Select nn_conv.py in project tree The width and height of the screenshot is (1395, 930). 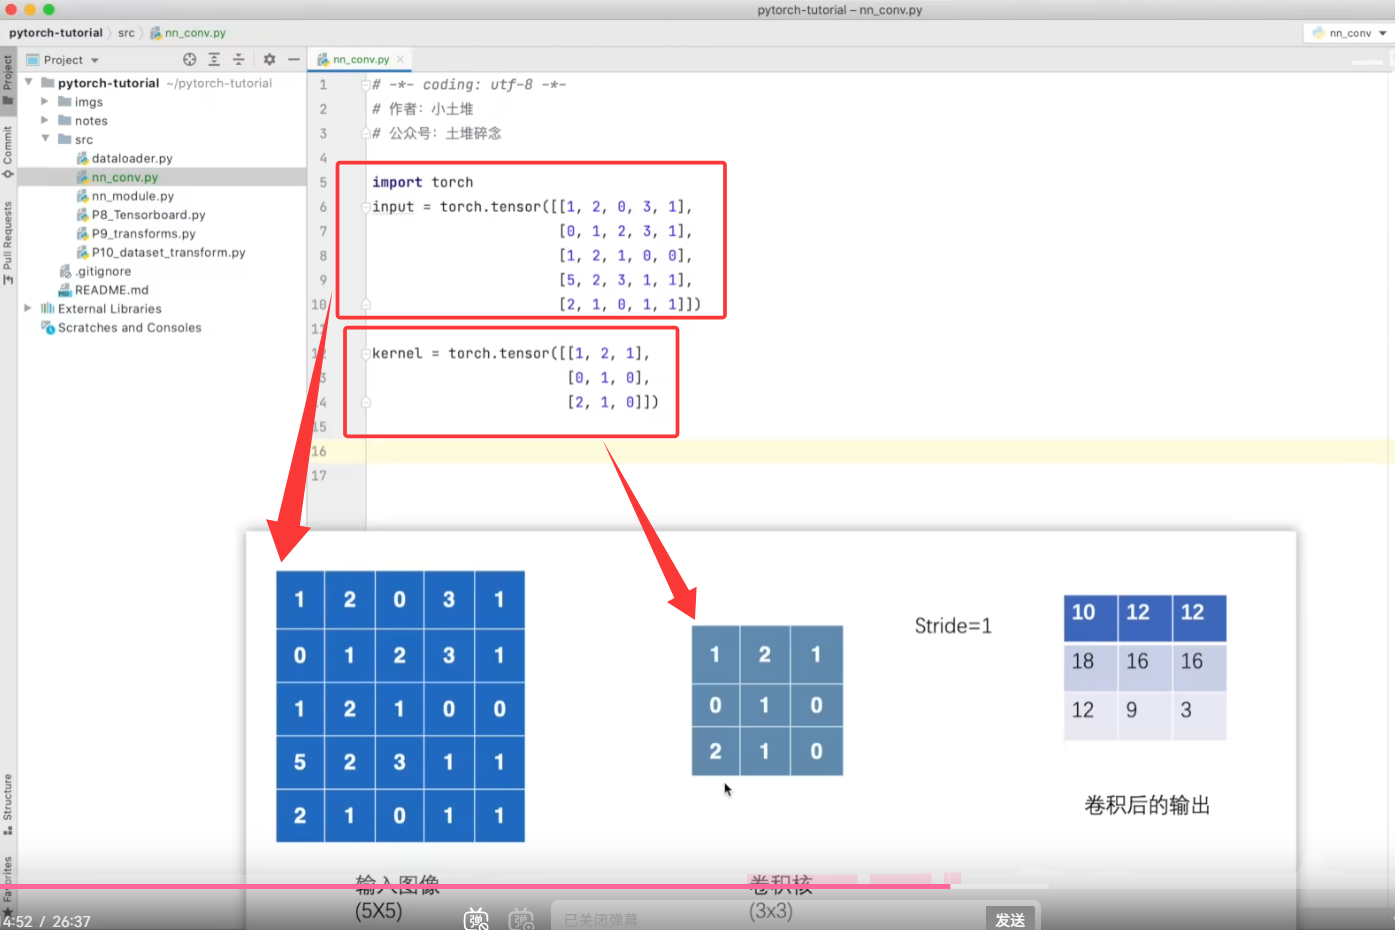click(x=125, y=177)
